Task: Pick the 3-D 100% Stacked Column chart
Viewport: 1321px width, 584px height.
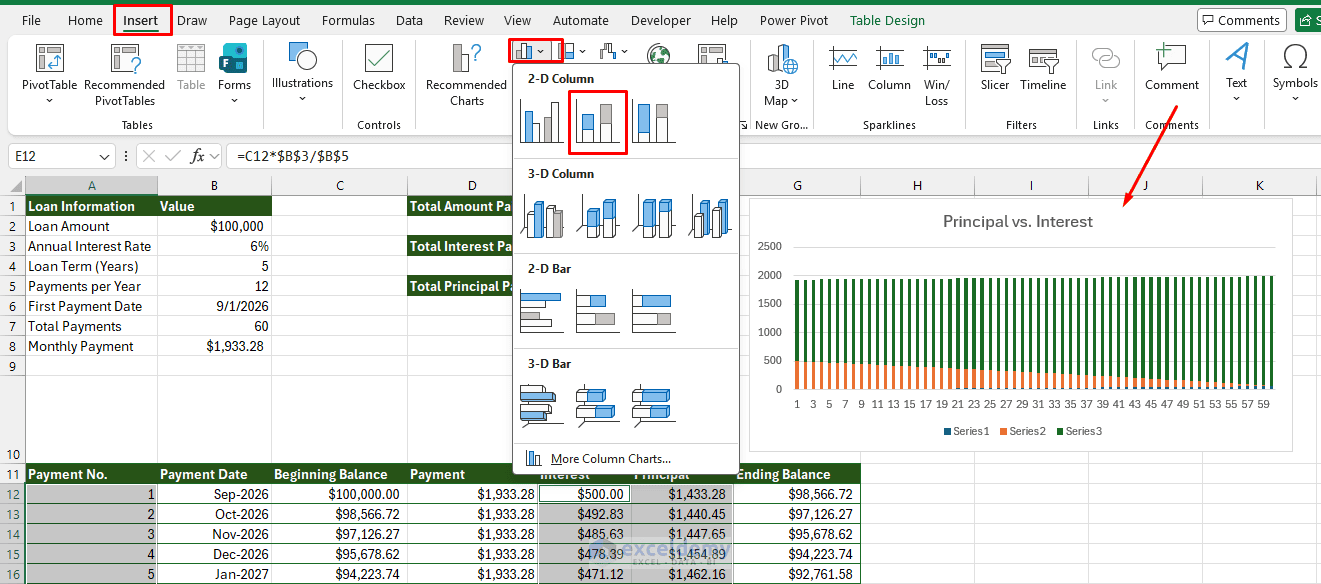Action: point(654,216)
